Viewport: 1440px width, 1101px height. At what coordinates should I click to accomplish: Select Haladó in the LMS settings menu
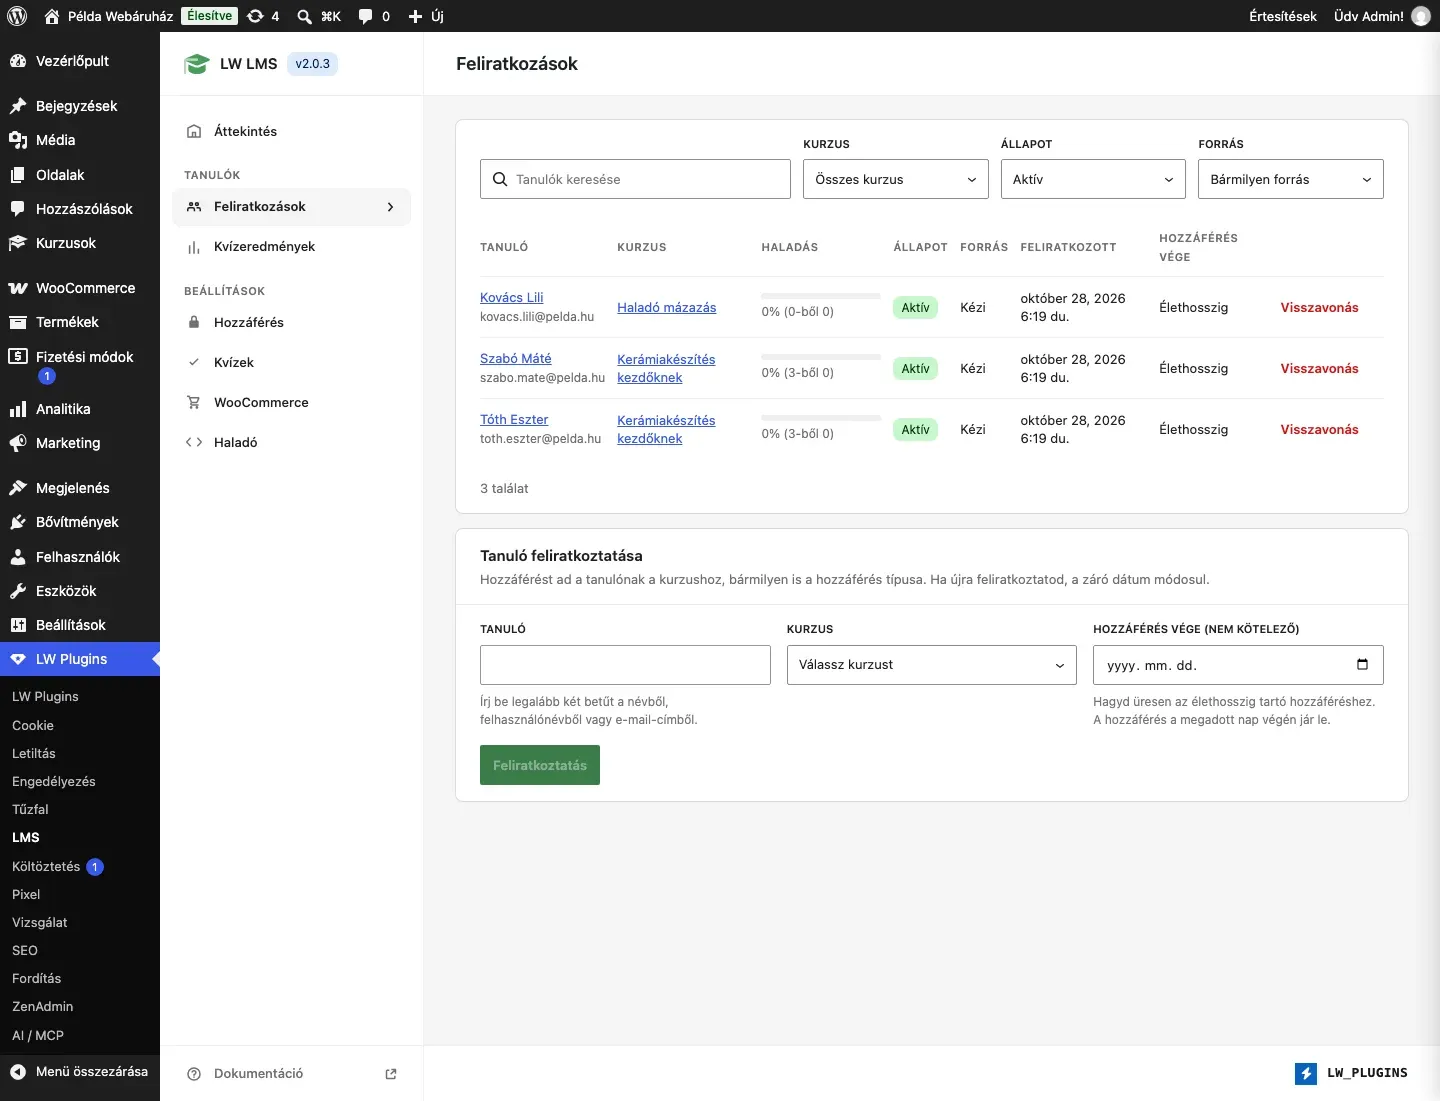(x=292, y=443)
